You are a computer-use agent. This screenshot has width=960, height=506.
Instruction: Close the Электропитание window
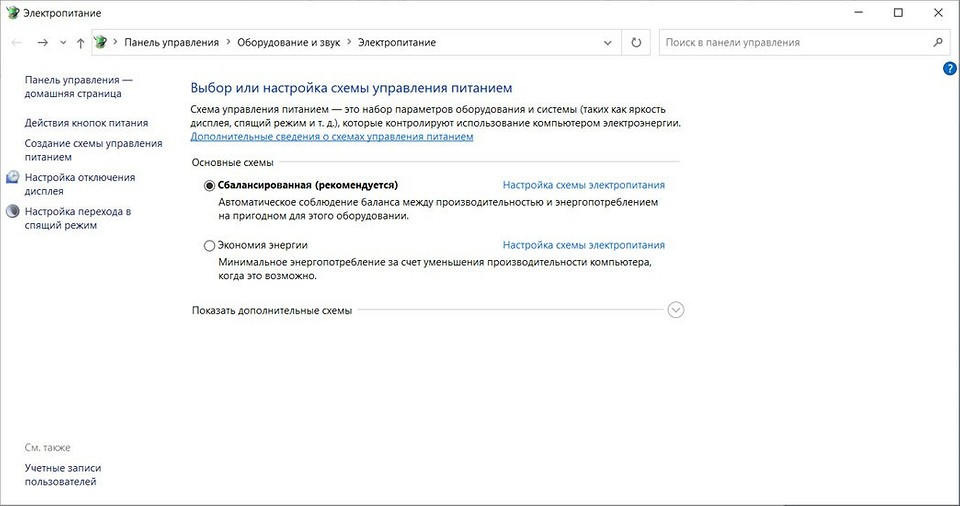(x=938, y=12)
